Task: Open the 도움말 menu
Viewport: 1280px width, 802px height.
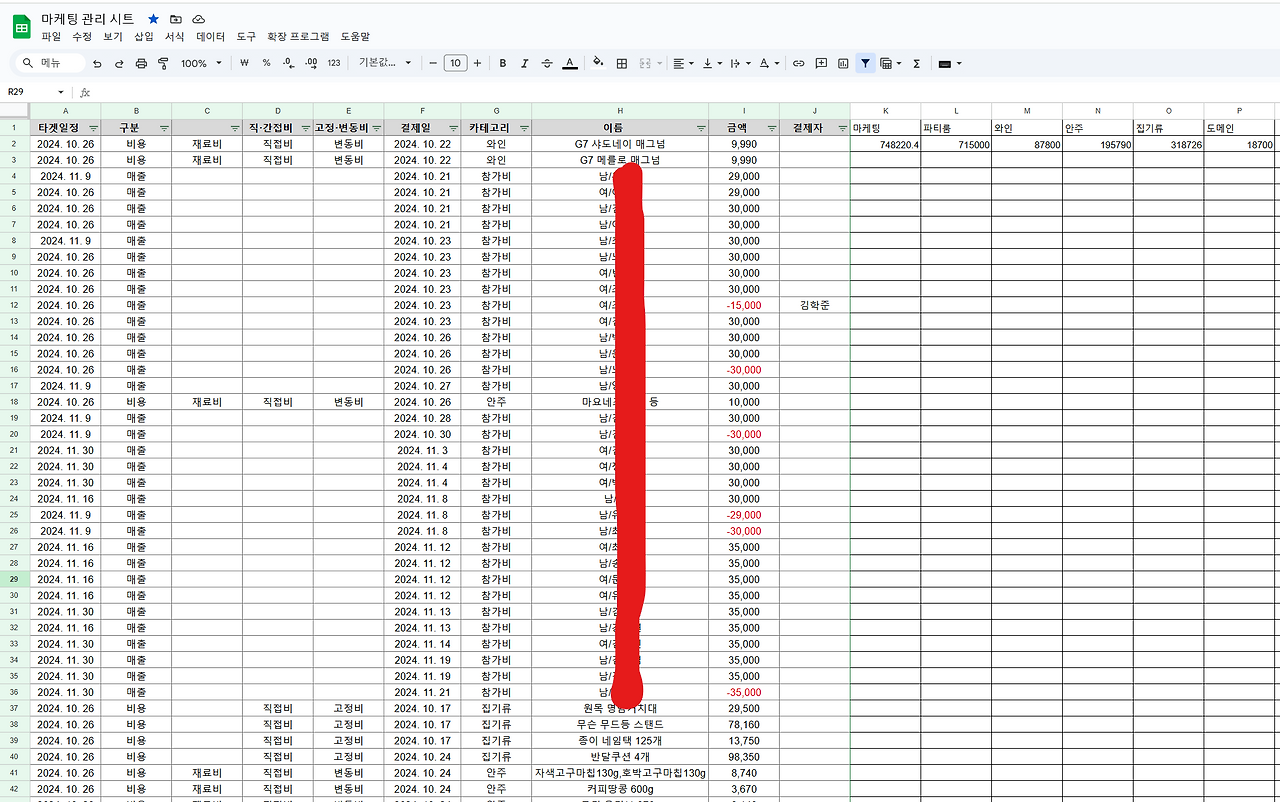Action: (x=355, y=36)
